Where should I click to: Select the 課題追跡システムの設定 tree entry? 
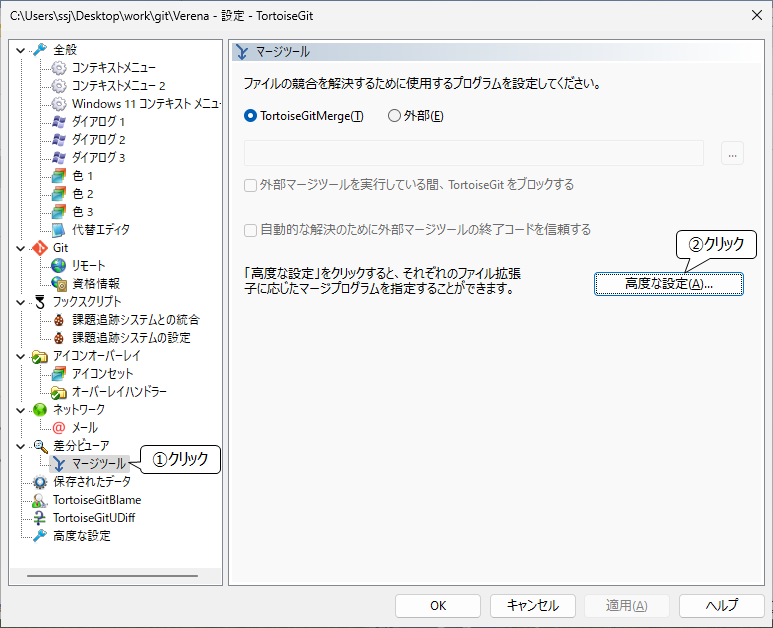(x=131, y=338)
